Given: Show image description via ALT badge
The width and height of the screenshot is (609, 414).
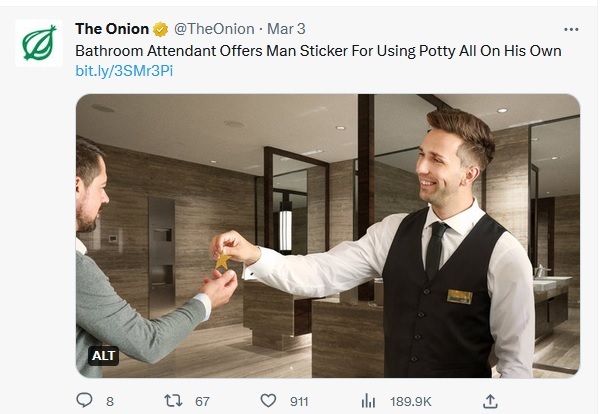Looking at the screenshot, I should click(103, 355).
